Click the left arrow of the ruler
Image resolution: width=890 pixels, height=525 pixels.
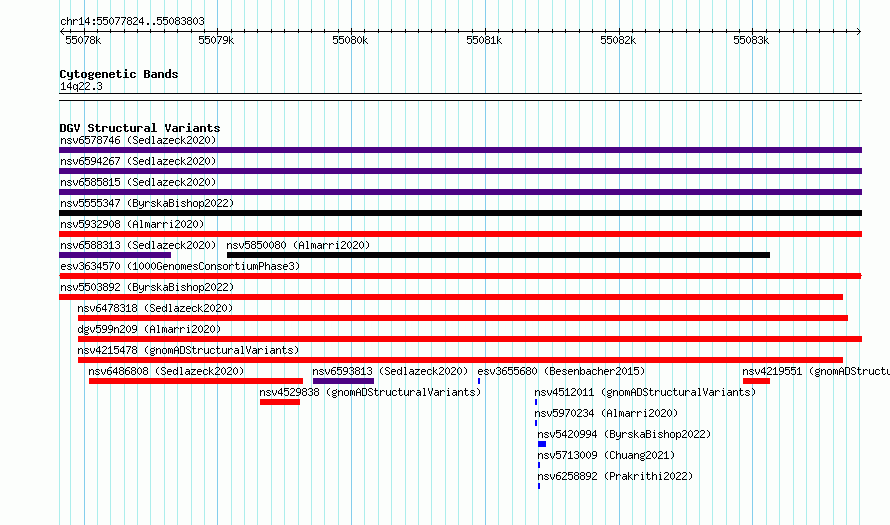(x=62, y=31)
